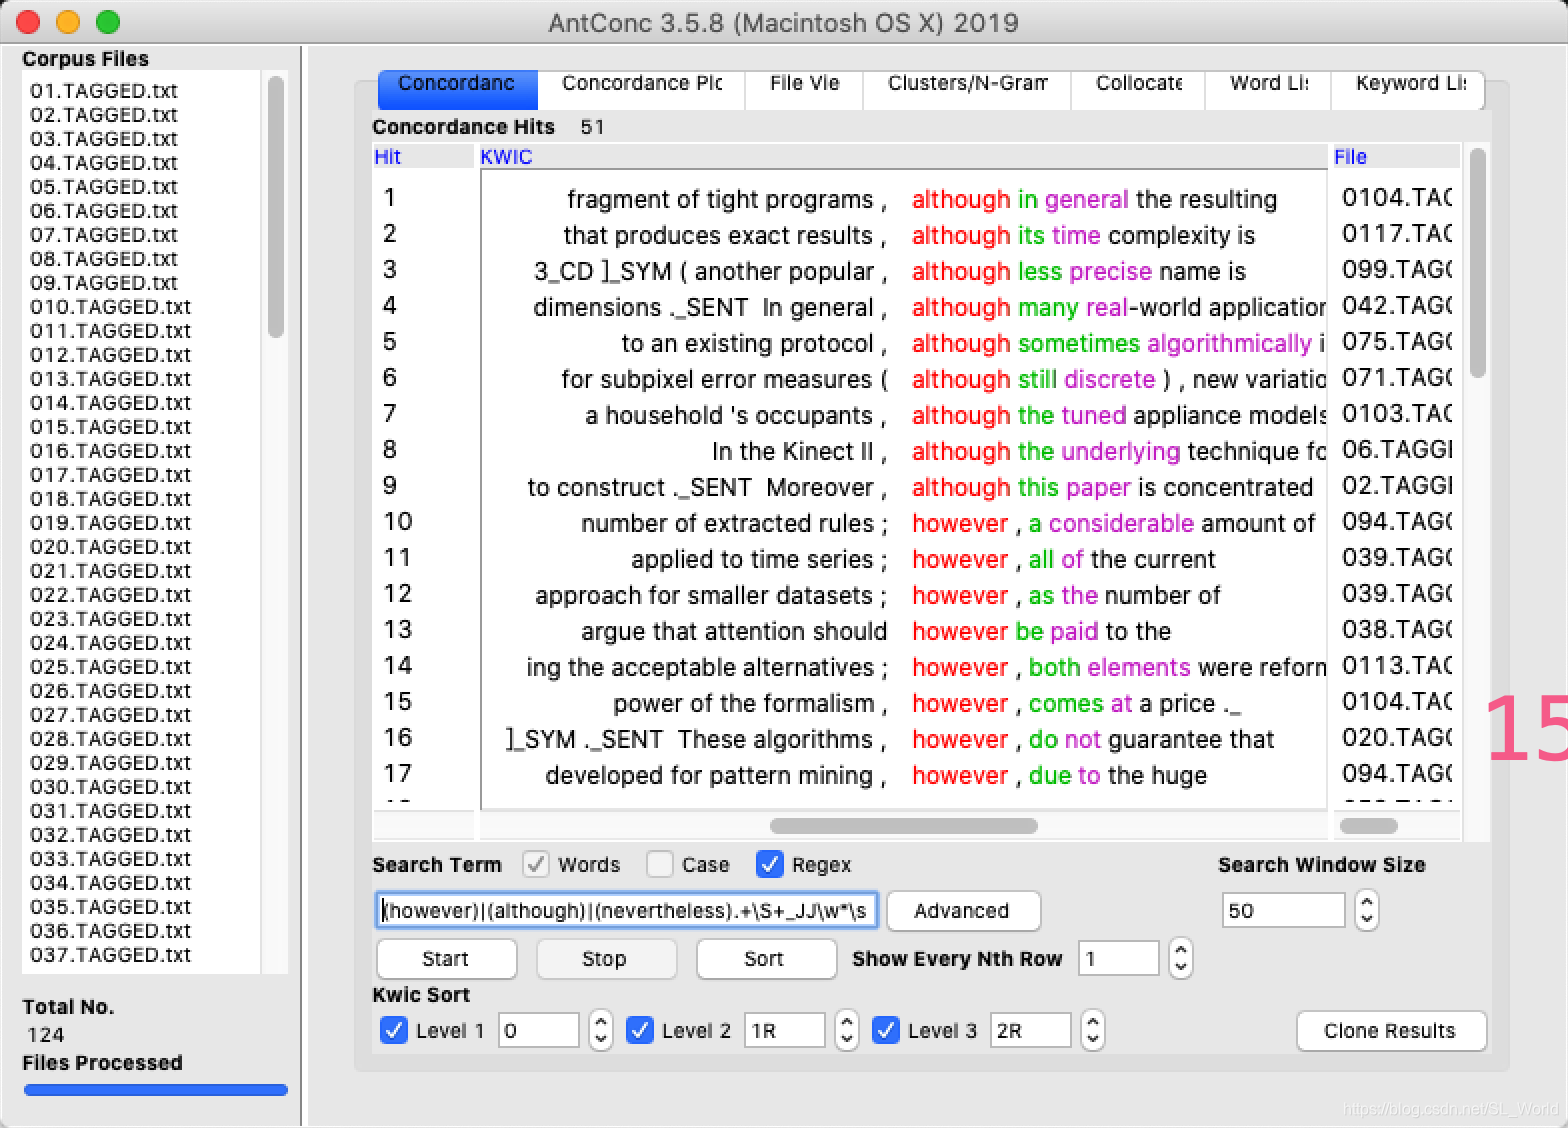Viewport: 1568px width, 1128px height.
Task: Click the Start button
Action: [446, 959]
